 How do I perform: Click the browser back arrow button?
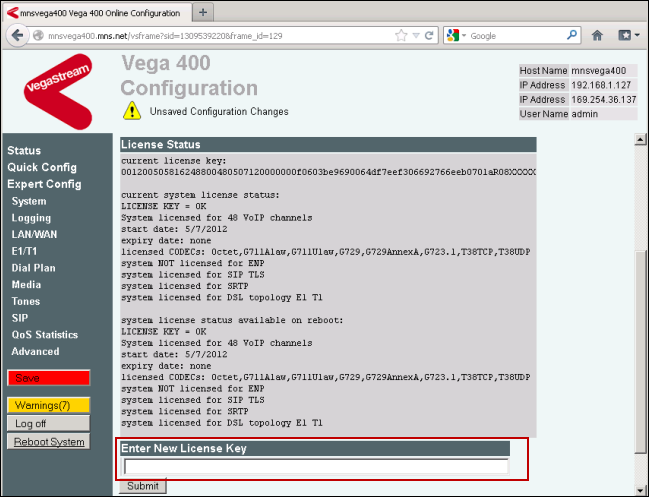[x=17, y=35]
